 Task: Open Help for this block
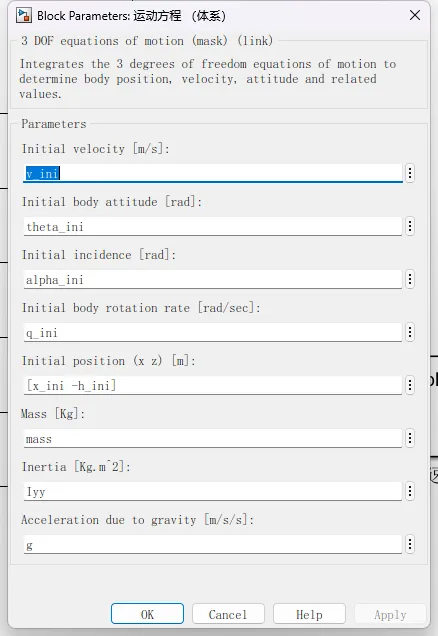[309, 614]
